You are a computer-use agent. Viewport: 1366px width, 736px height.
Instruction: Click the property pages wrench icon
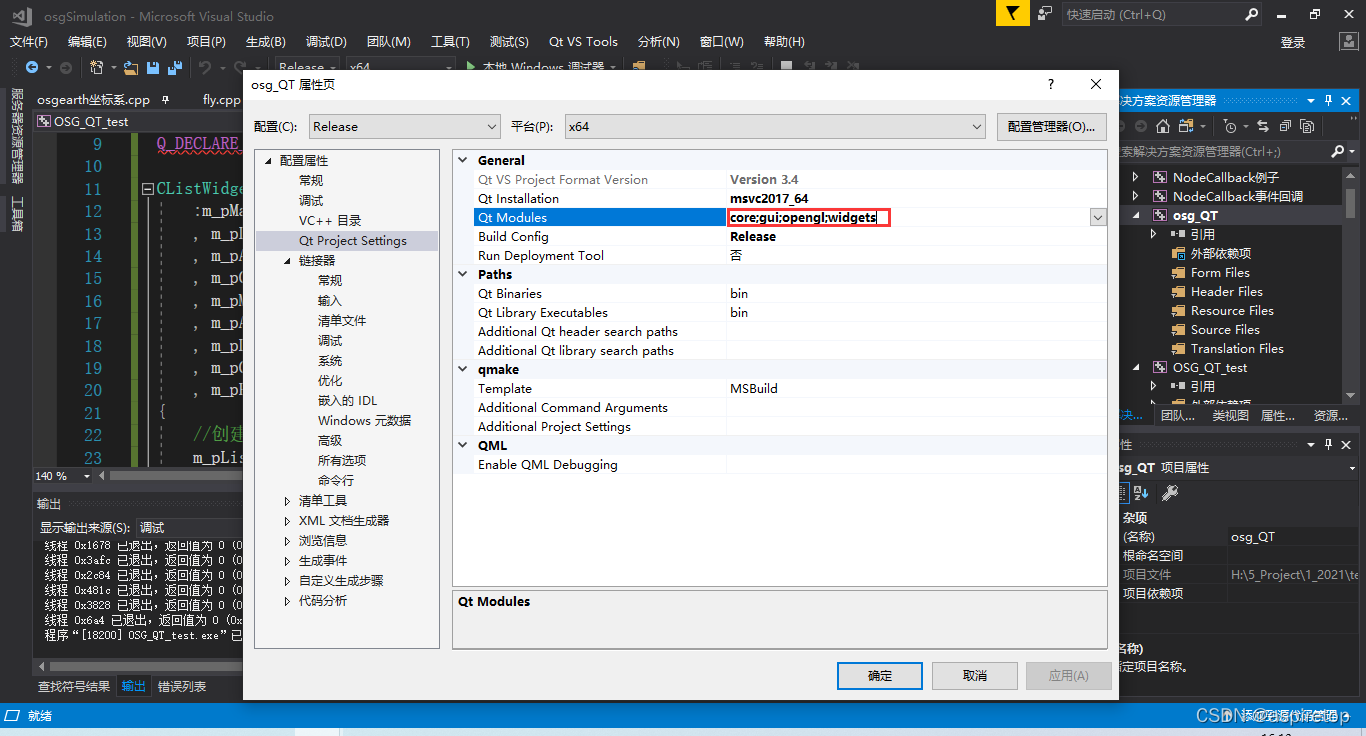pyautogui.click(x=1171, y=492)
